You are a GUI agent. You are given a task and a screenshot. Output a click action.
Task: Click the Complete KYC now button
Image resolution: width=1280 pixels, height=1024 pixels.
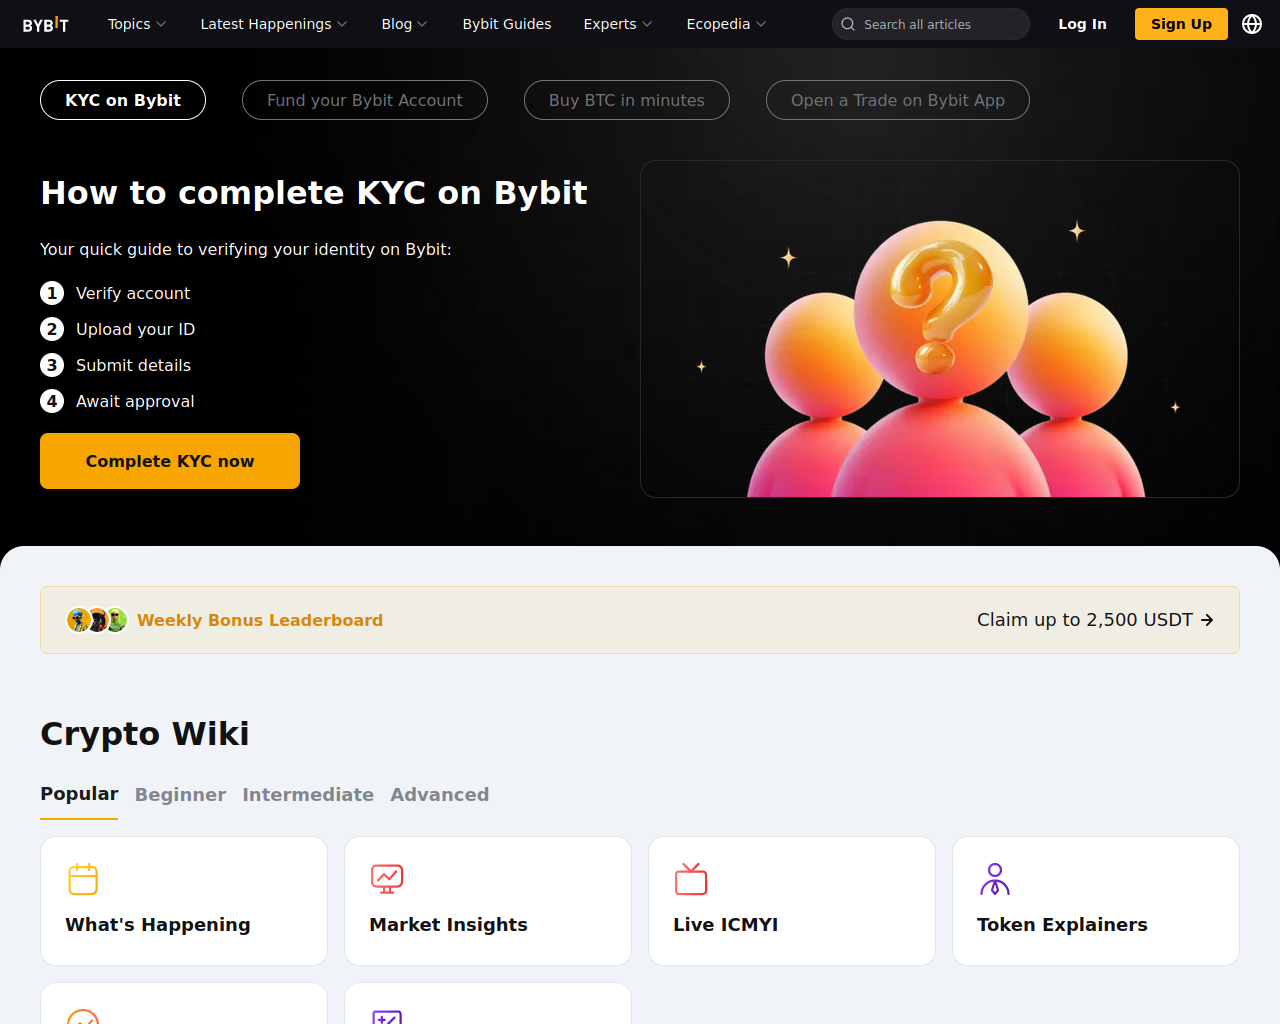tap(170, 461)
